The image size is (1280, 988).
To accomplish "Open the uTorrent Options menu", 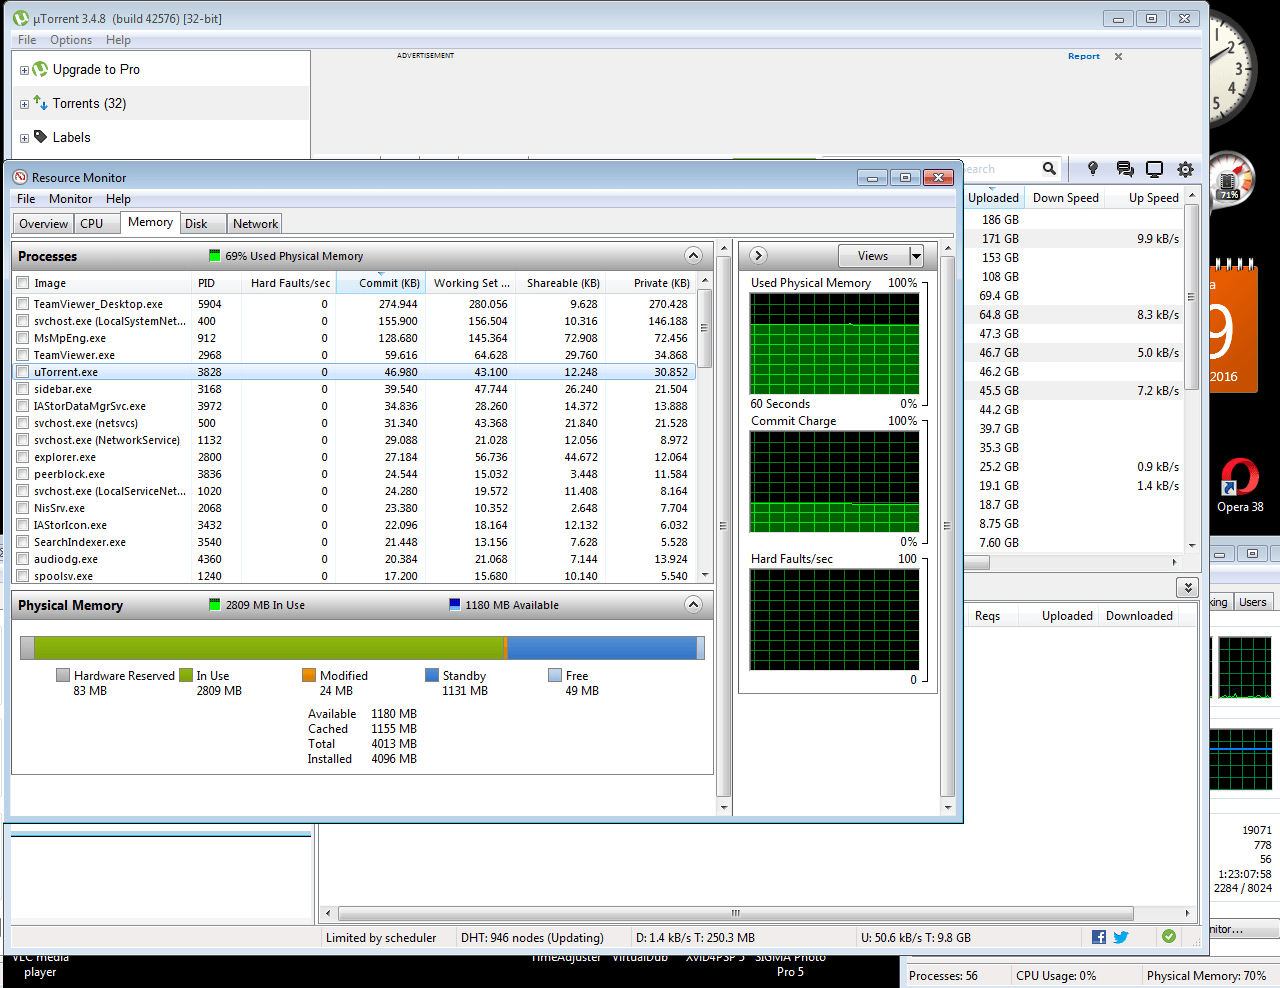I will 71,40.
